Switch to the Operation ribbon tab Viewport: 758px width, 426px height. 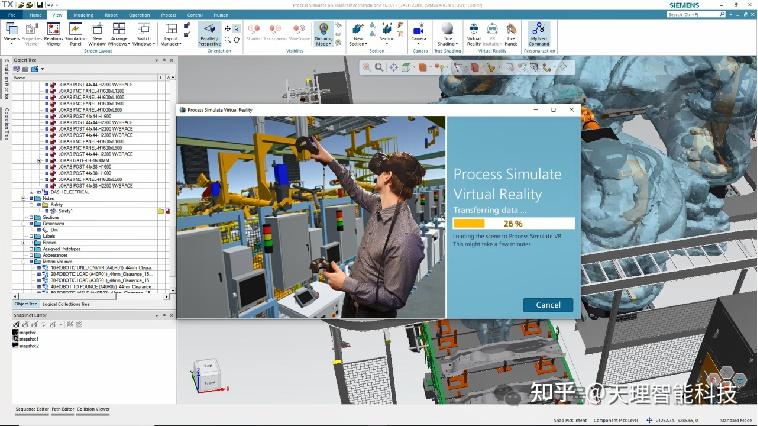coord(139,15)
